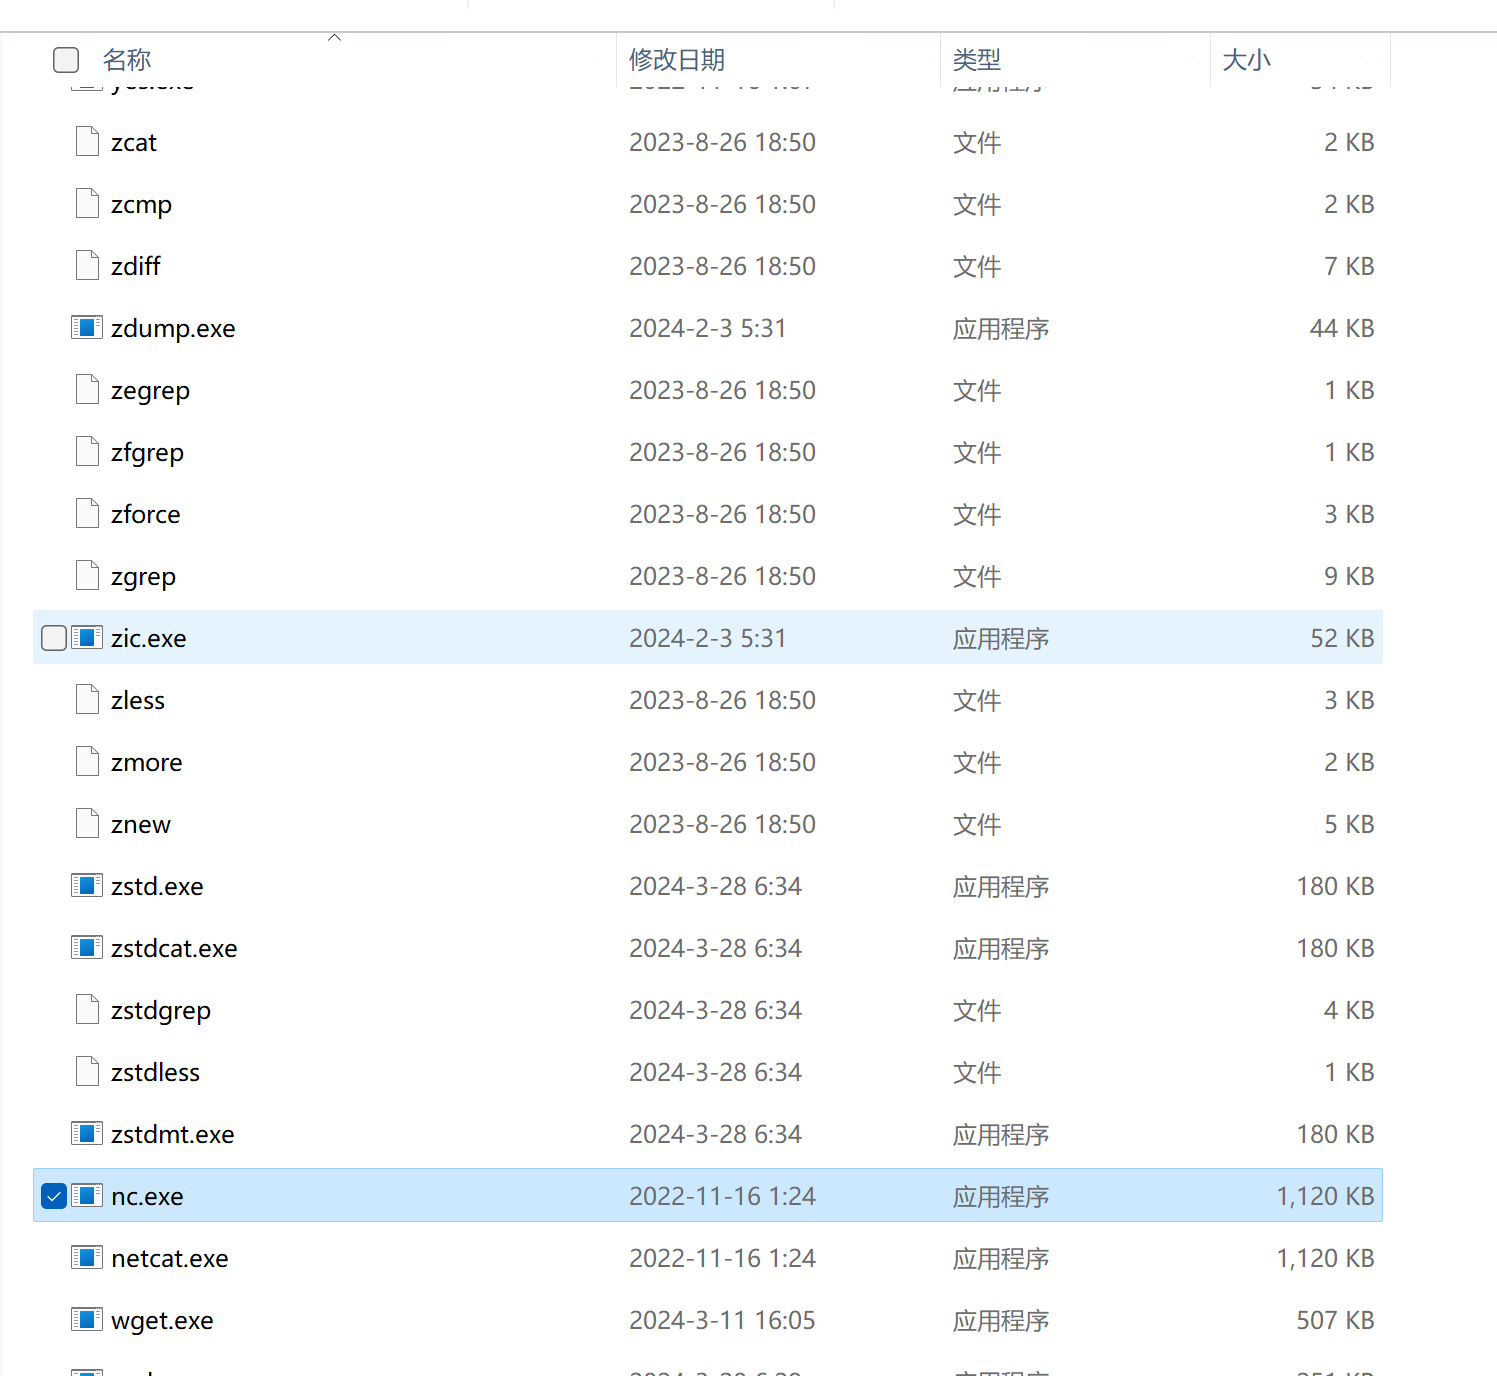Click the zstdcat.exe application icon

point(87,948)
